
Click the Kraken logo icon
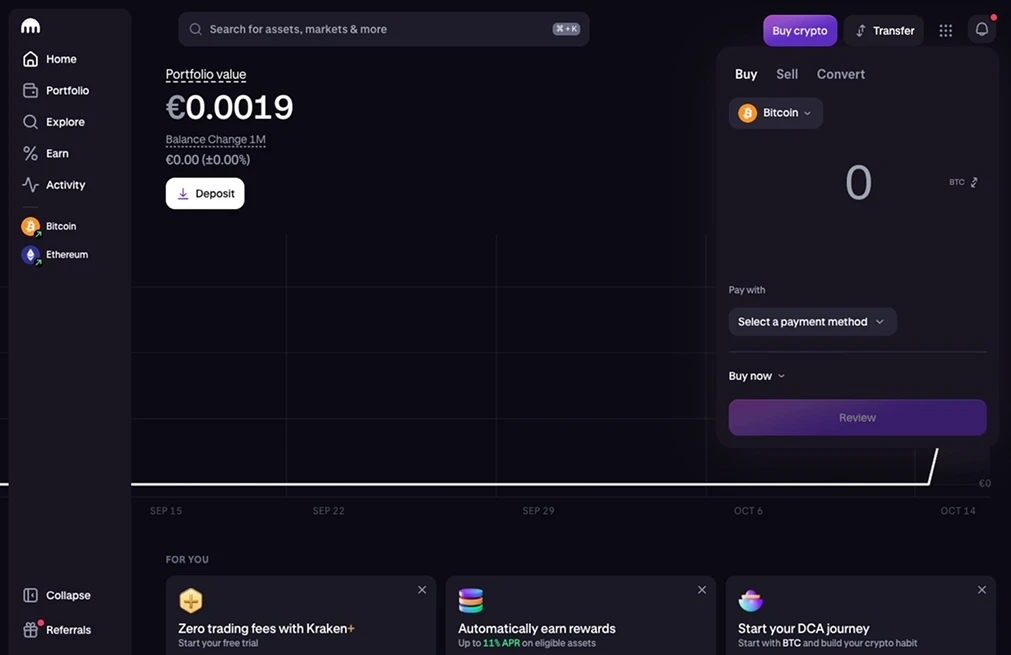[30, 26]
